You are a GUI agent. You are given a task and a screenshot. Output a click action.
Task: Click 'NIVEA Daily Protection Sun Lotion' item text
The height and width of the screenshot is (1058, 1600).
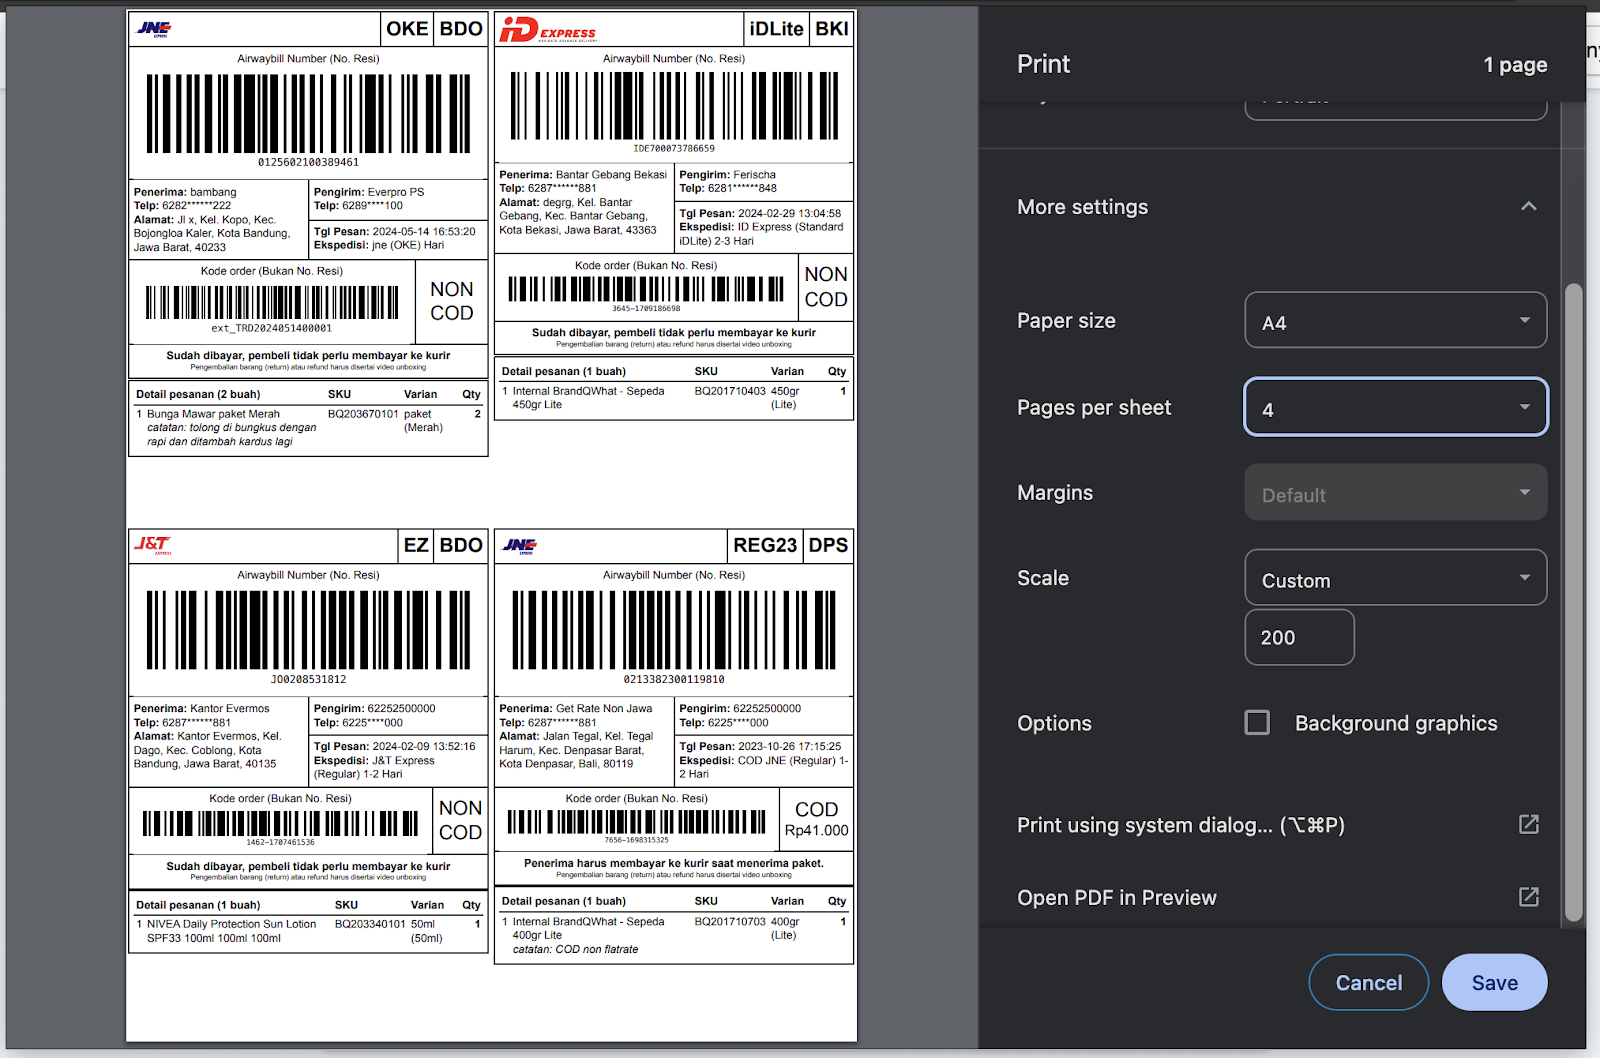[231, 925]
